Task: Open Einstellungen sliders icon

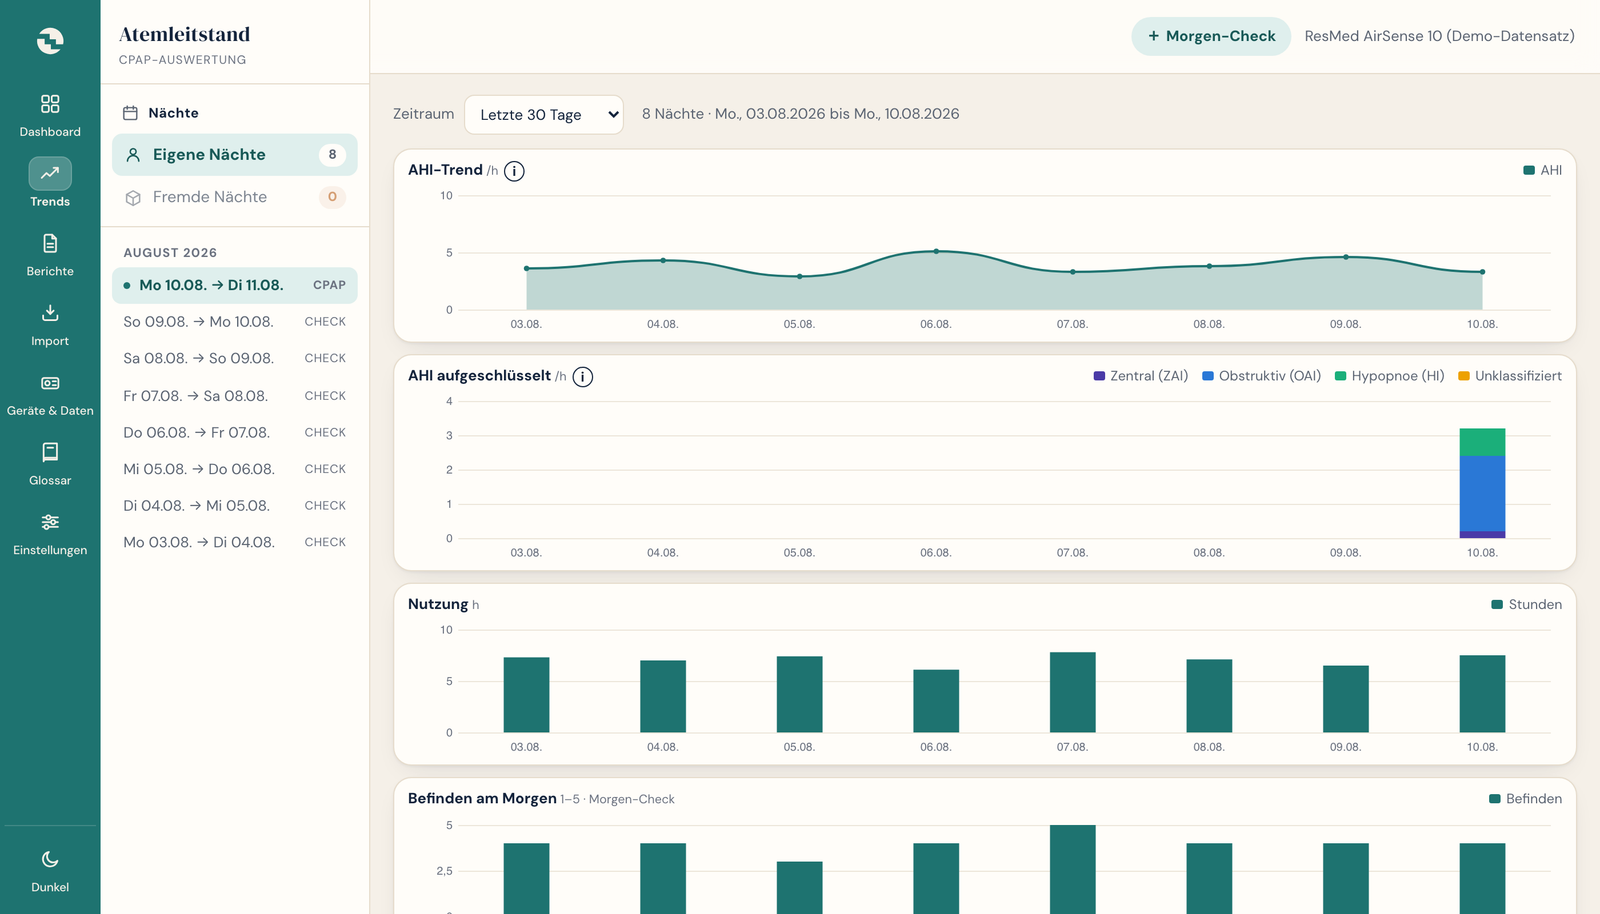Action: coord(50,522)
